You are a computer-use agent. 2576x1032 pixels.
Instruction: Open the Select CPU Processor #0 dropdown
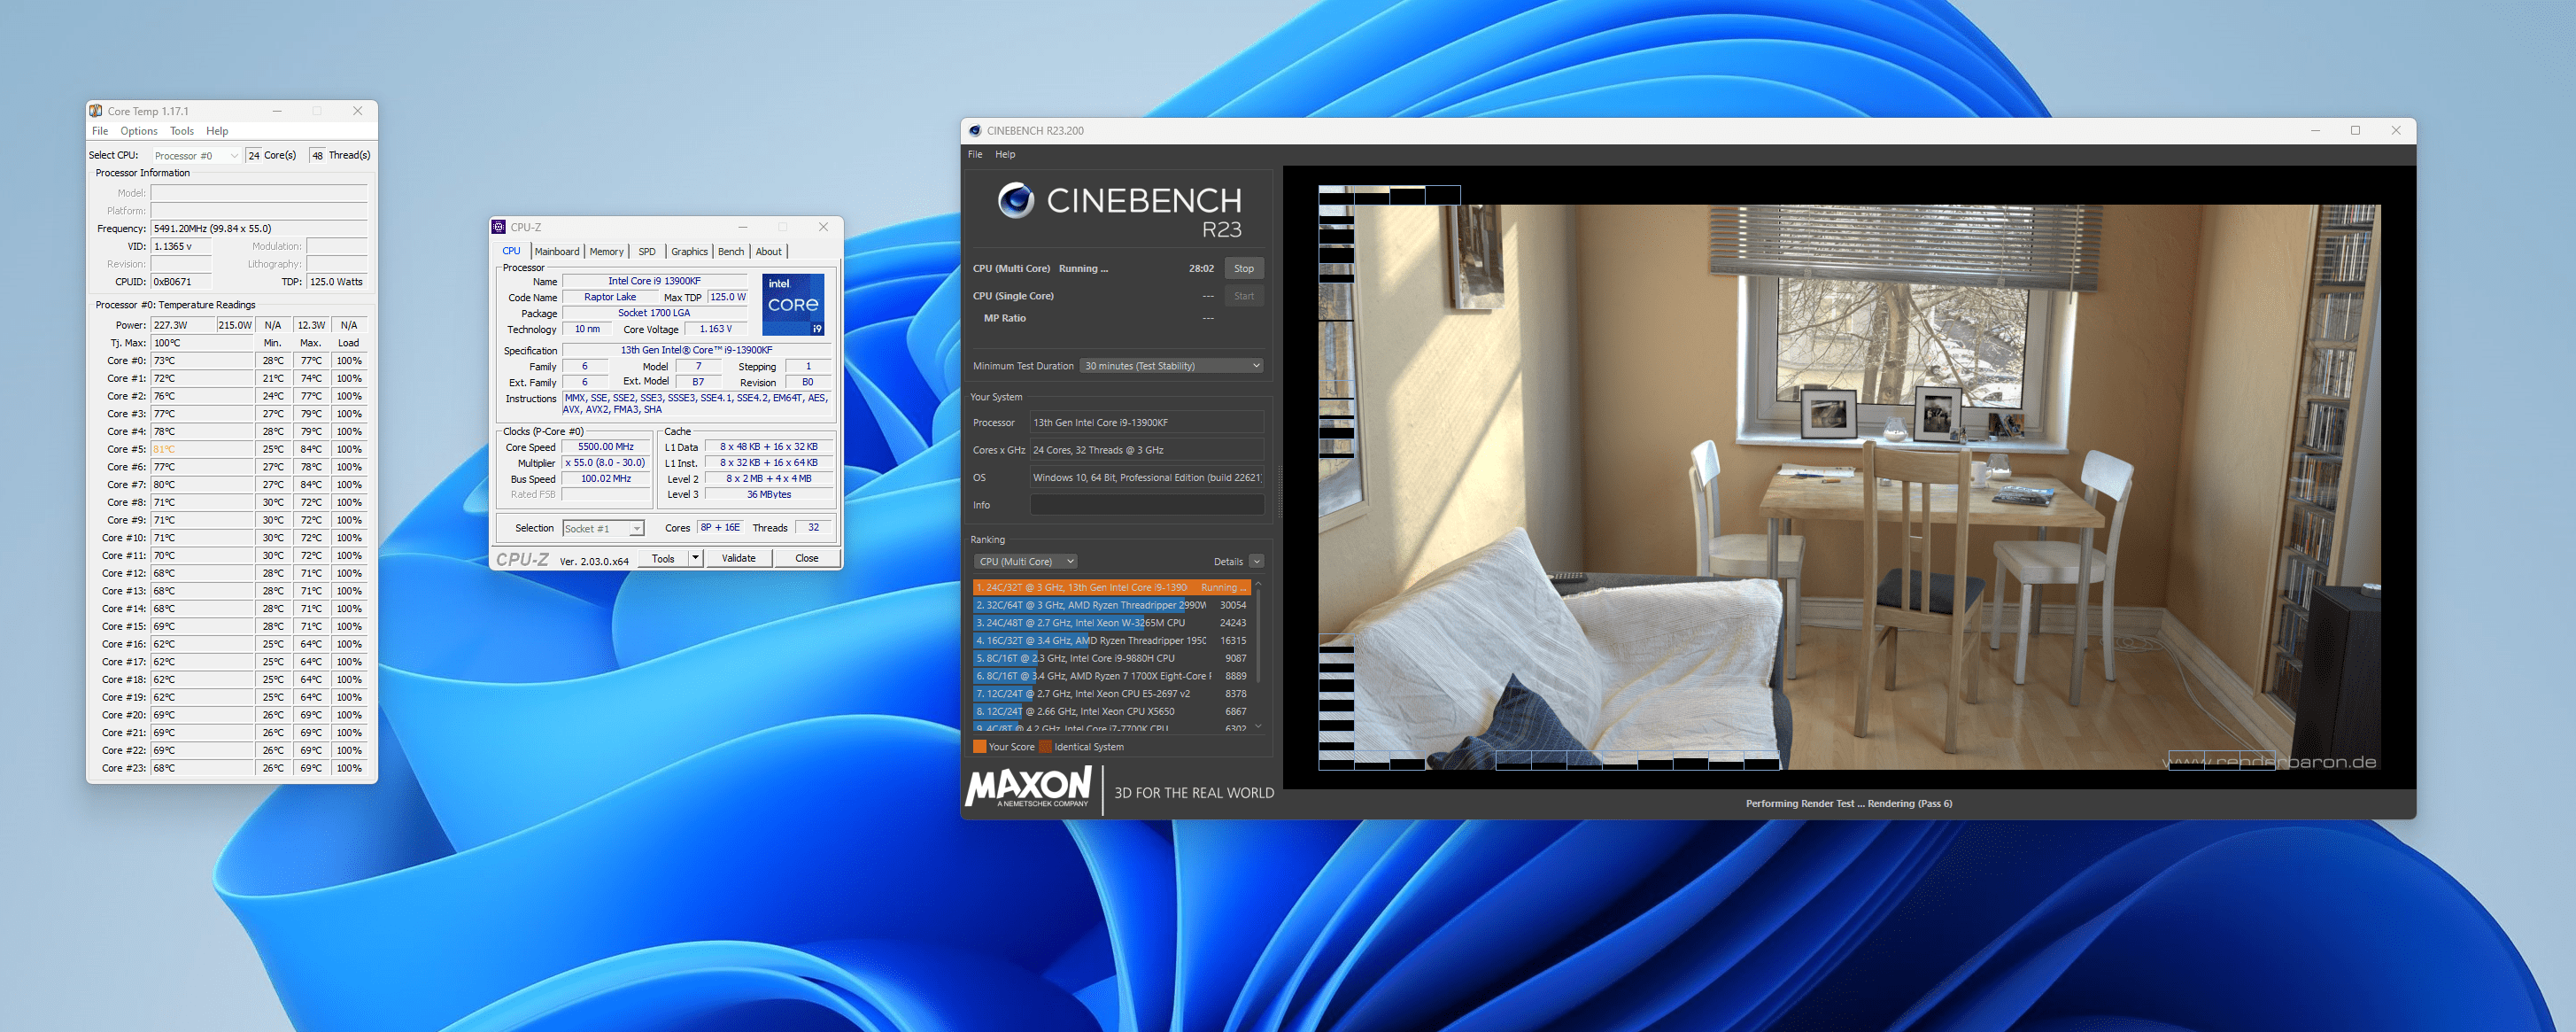point(196,155)
